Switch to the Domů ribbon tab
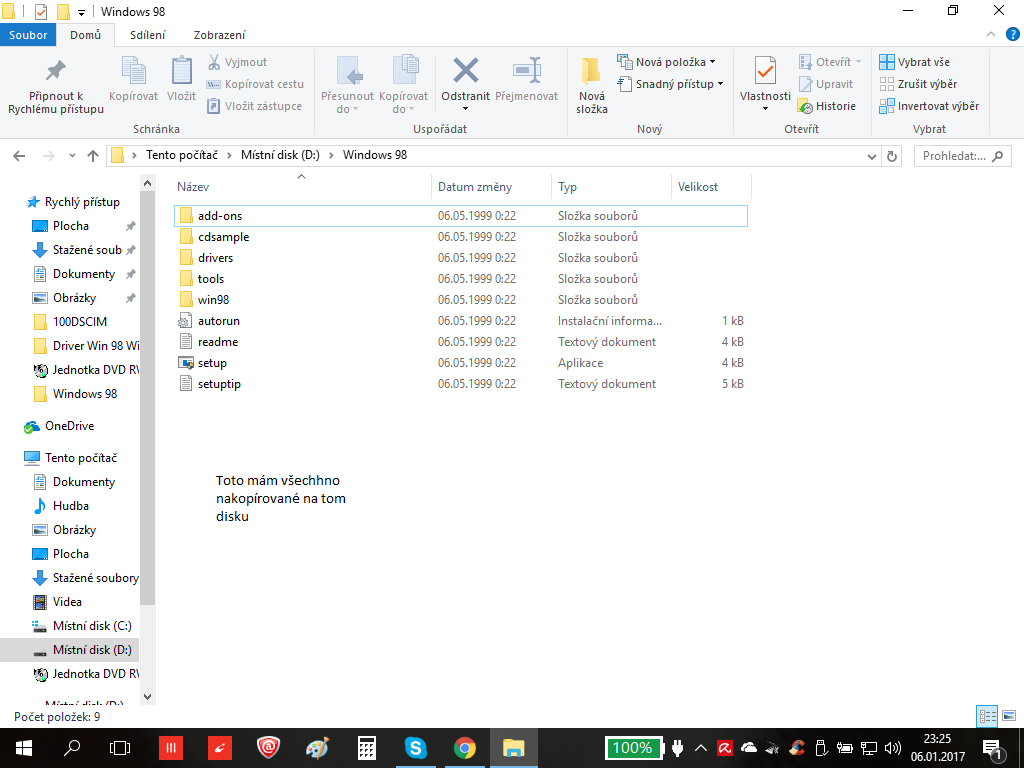Viewport: 1024px width, 768px height. pos(86,35)
